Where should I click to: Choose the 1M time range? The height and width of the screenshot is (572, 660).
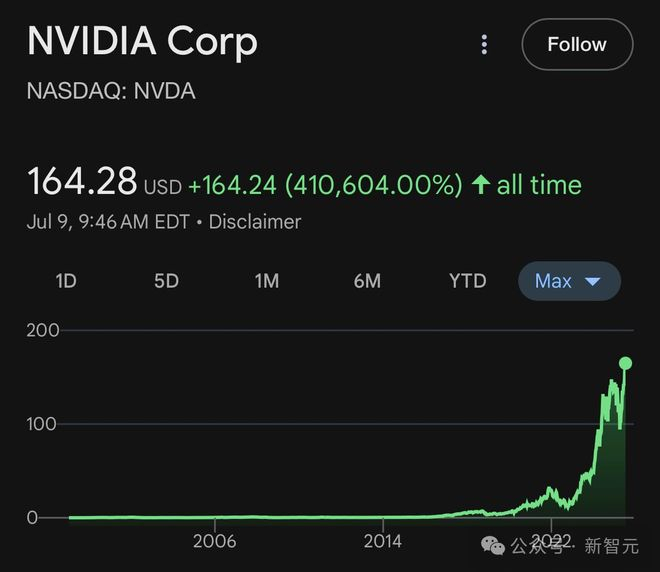(x=266, y=281)
